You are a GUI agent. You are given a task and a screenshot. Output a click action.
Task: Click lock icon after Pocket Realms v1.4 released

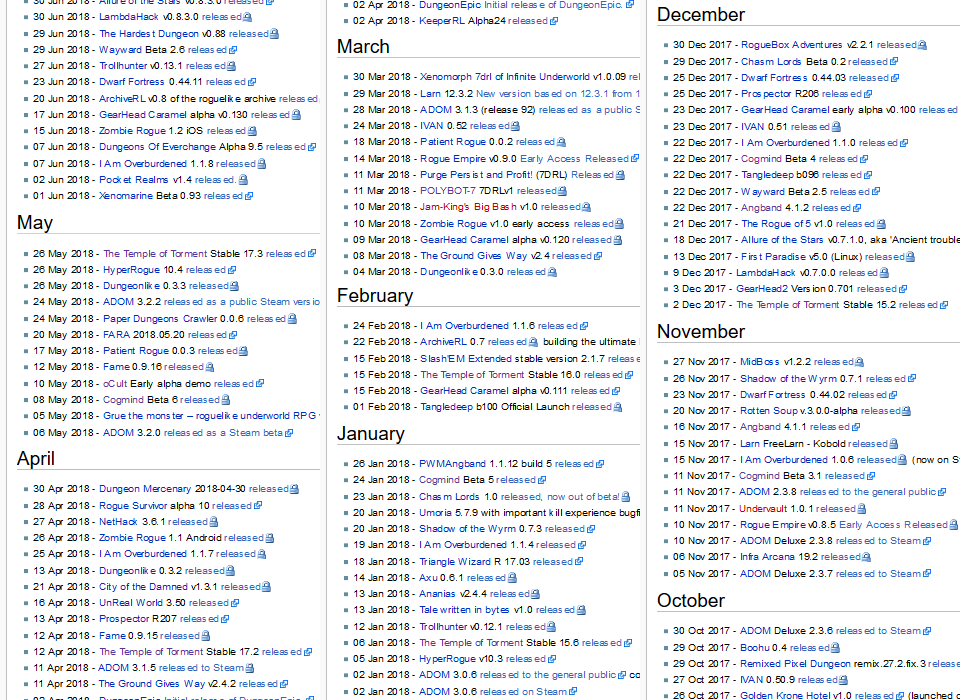click(243, 179)
